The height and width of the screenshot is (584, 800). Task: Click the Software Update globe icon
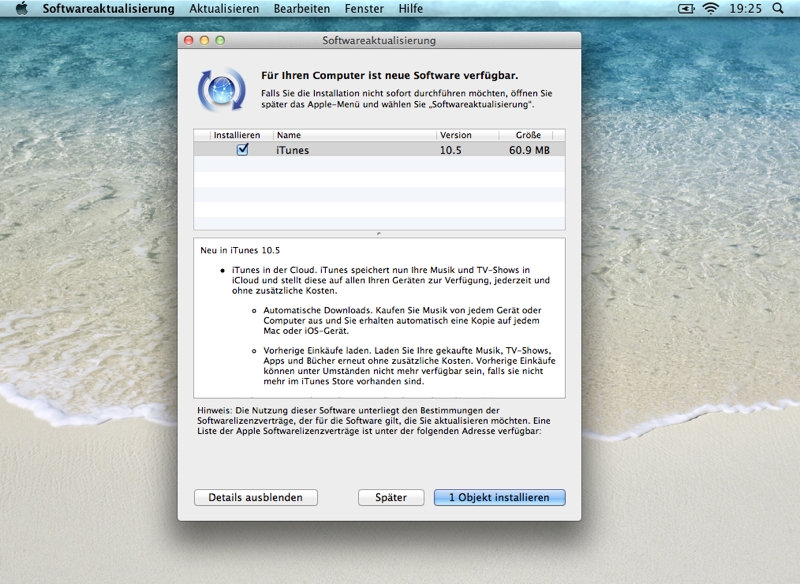point(221,88)
